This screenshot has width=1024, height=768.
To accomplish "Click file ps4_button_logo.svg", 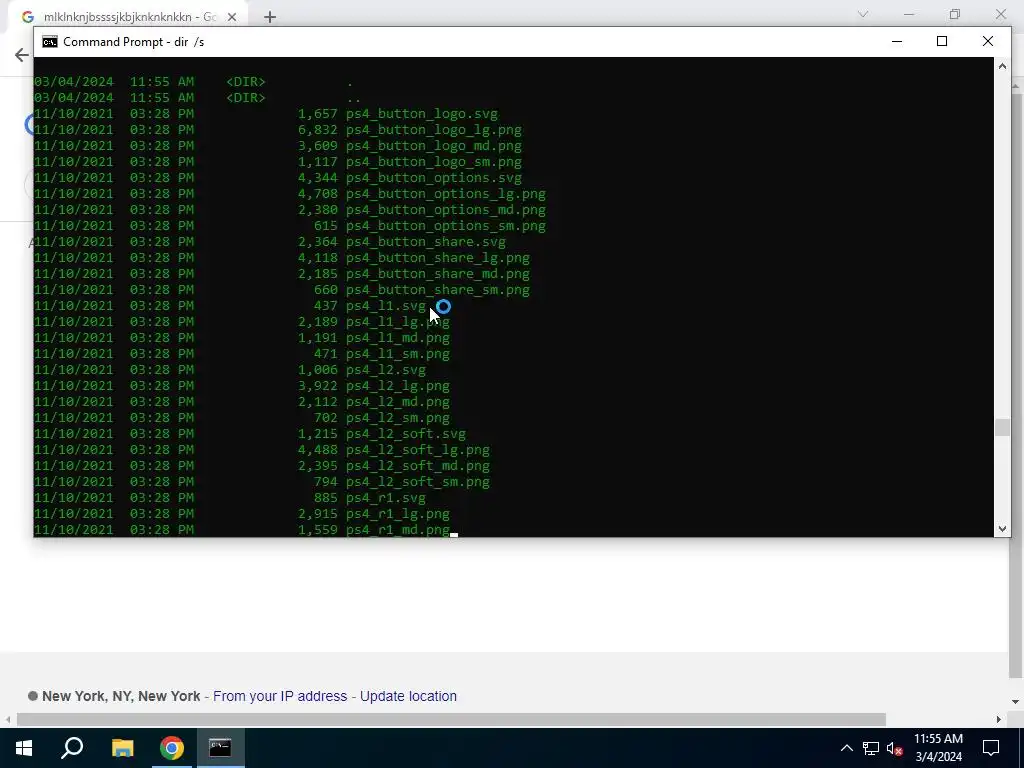I will point(422,114).
